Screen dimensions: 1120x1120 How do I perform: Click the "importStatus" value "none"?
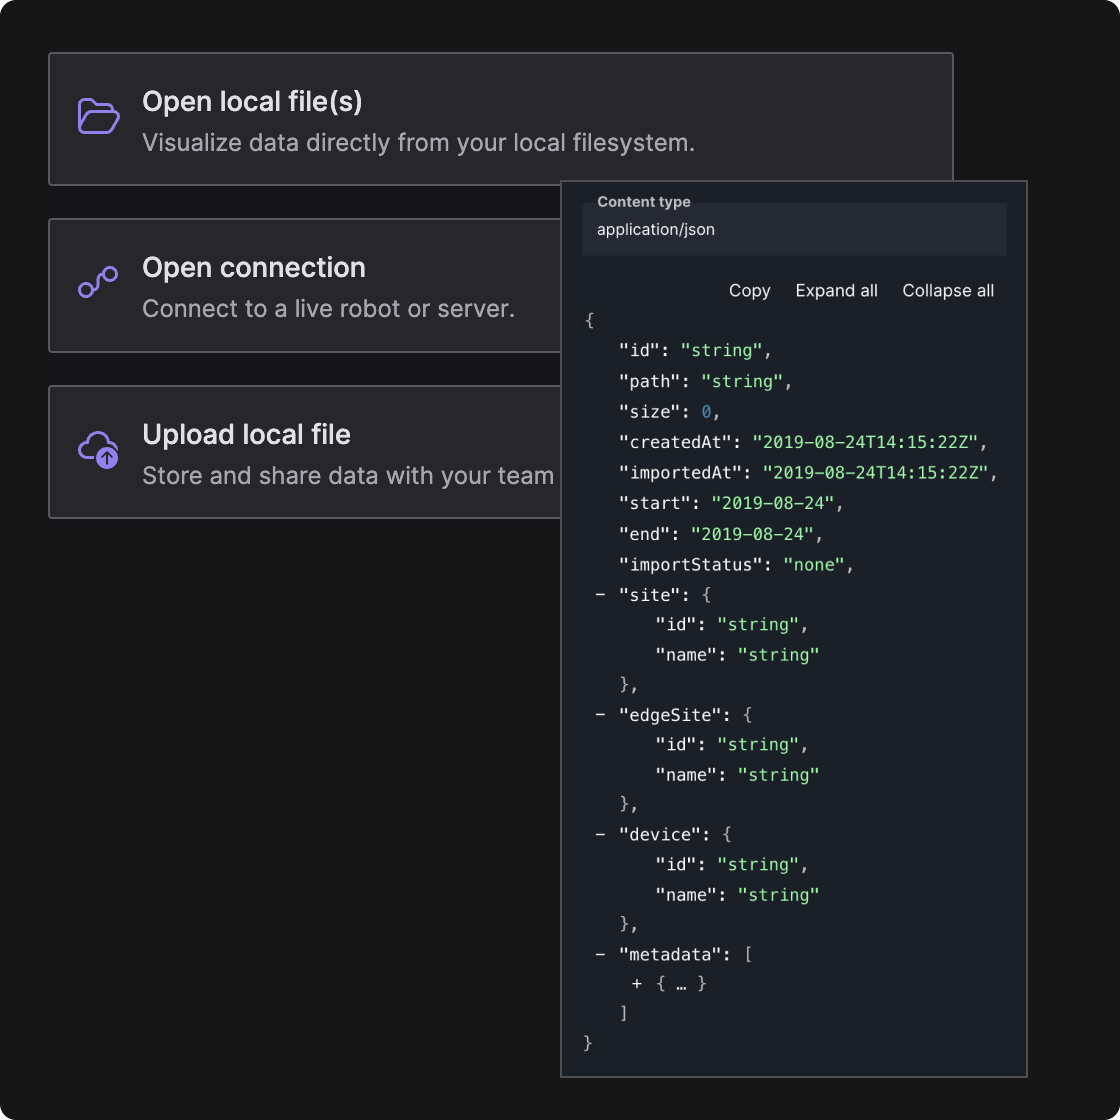pyautogui.click(x=816, y=565)
